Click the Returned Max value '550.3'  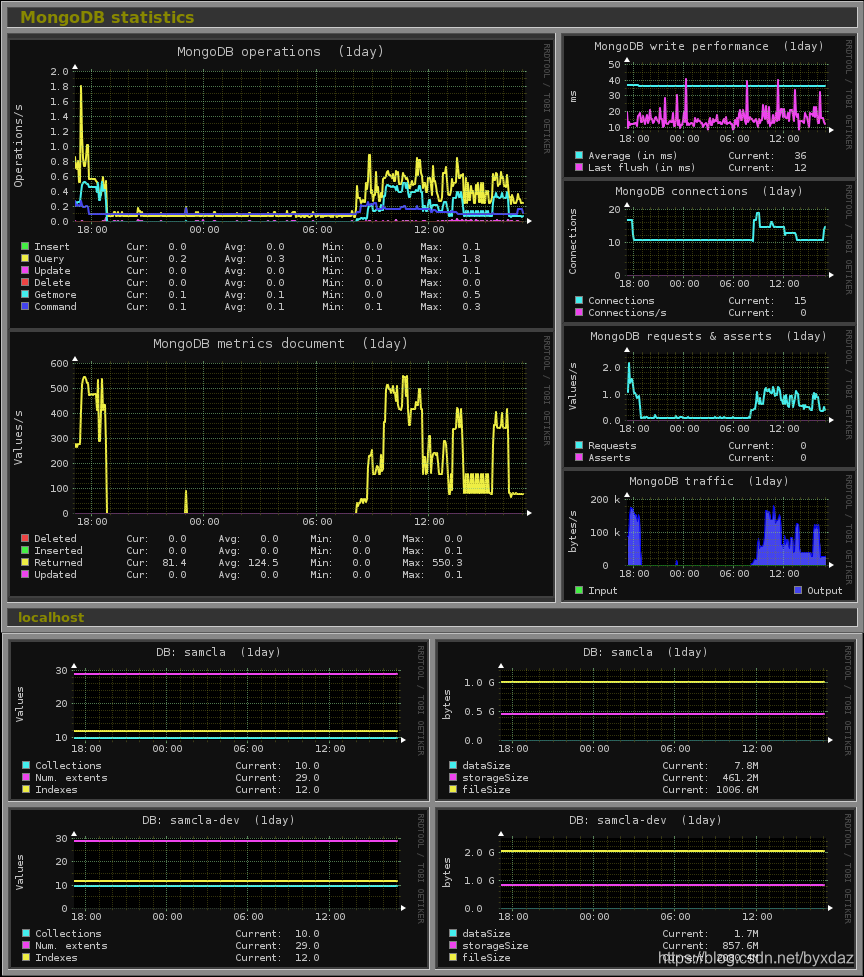click(447, 563)
